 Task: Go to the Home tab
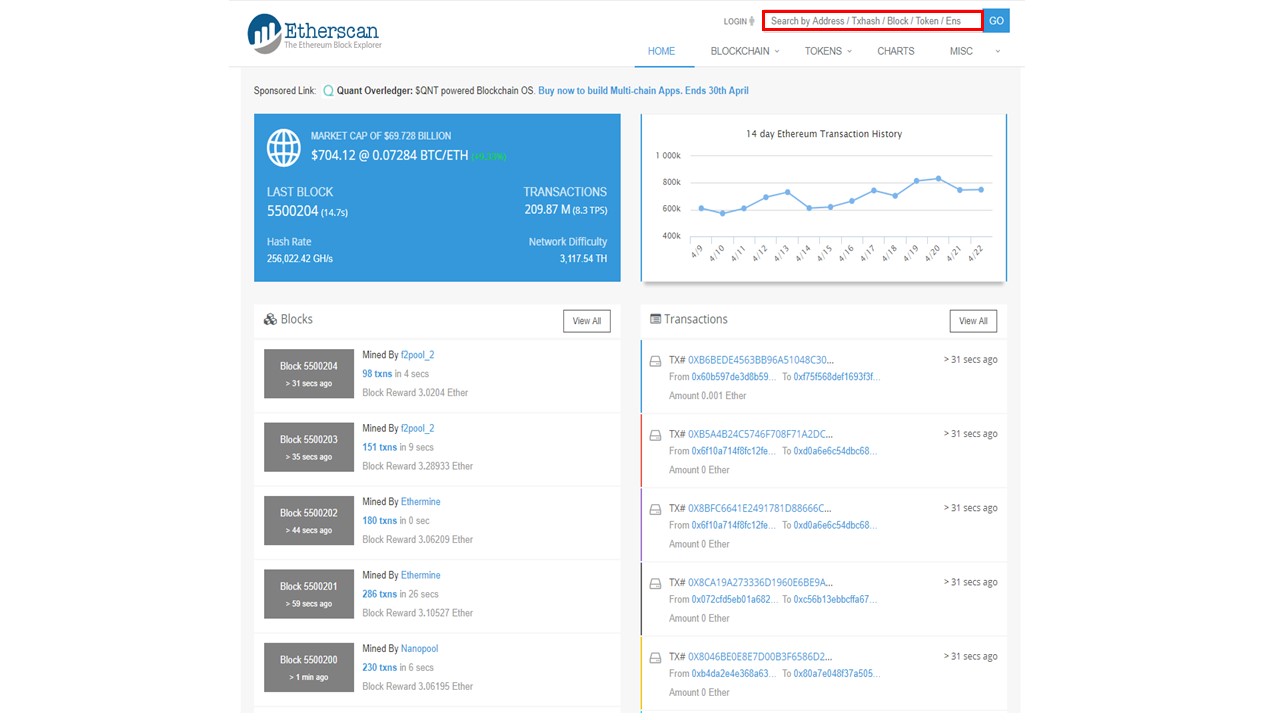[661, 51]
